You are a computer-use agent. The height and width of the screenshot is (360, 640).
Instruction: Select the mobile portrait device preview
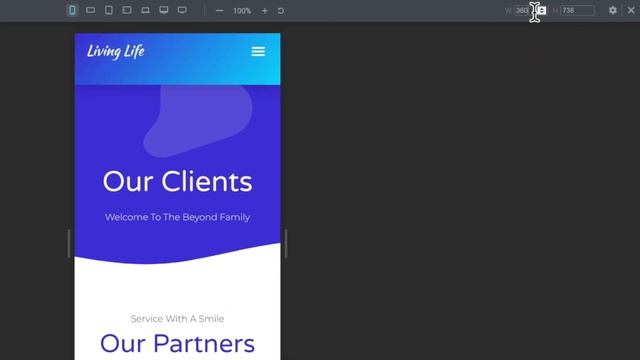72,10
